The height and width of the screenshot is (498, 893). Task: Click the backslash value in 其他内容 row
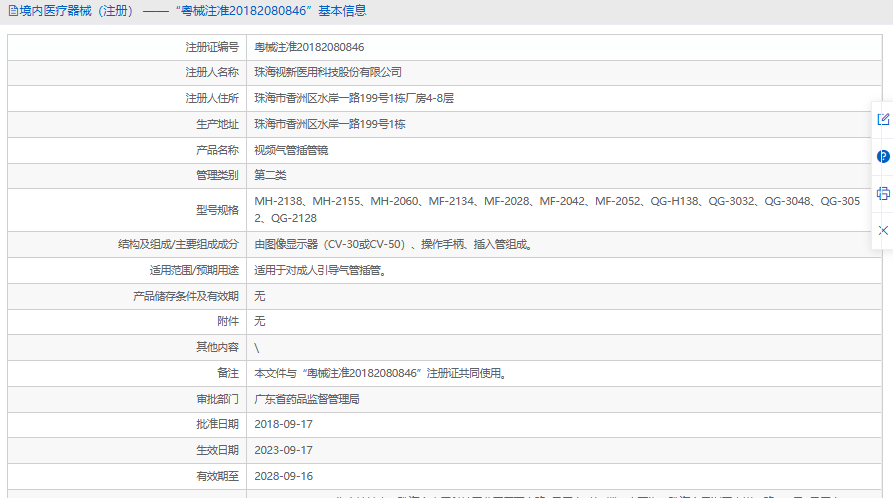point(257,348)
